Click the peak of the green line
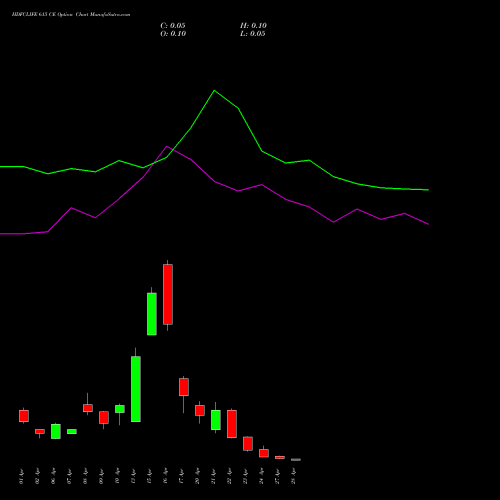 [214, 90]
